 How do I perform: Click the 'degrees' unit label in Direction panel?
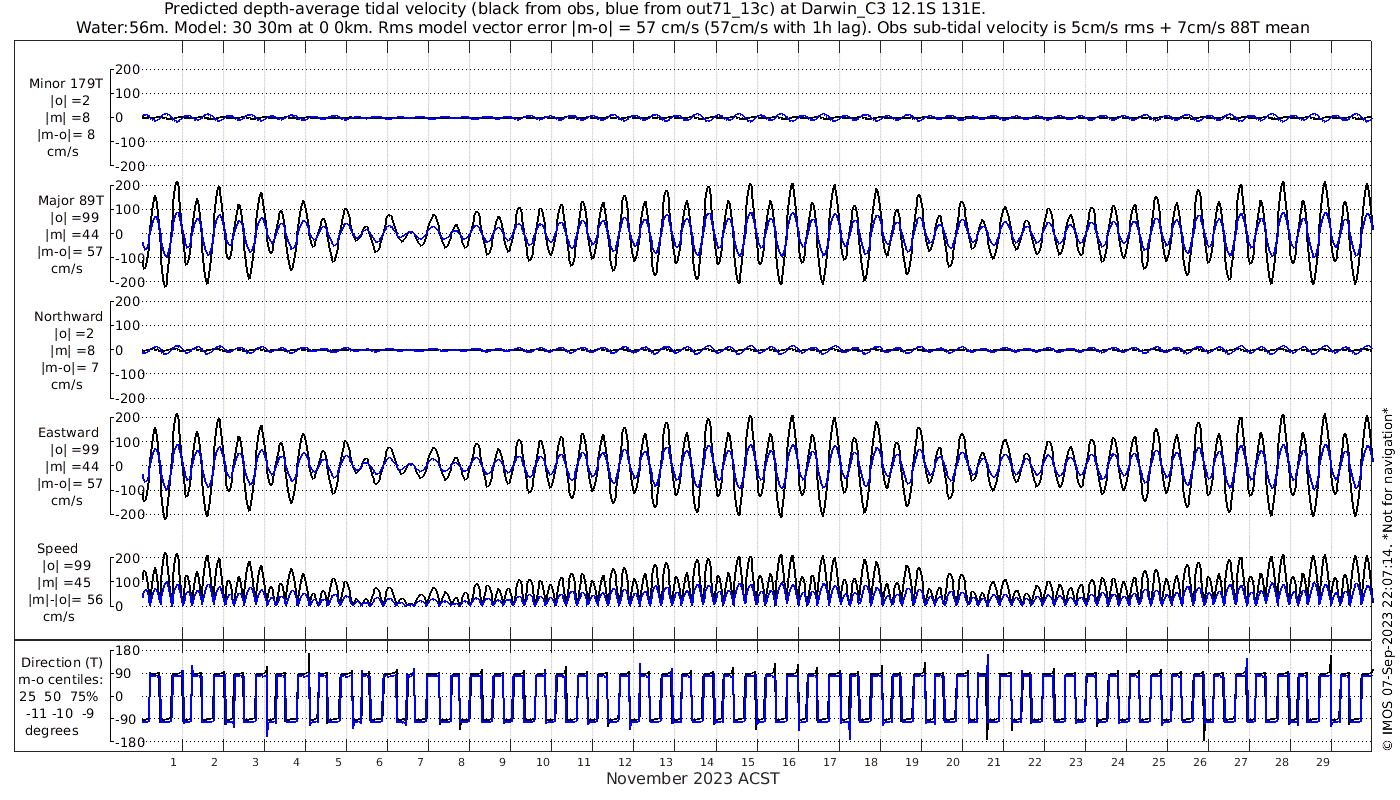(x=52, y=730)
